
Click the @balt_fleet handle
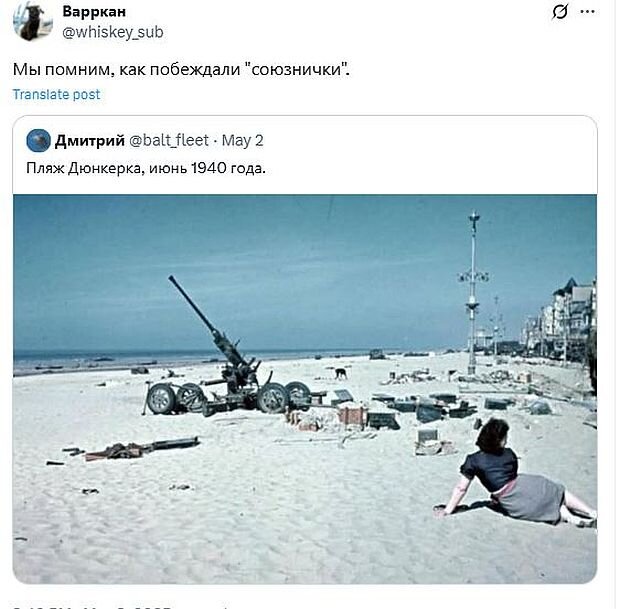tap(169, 140)
